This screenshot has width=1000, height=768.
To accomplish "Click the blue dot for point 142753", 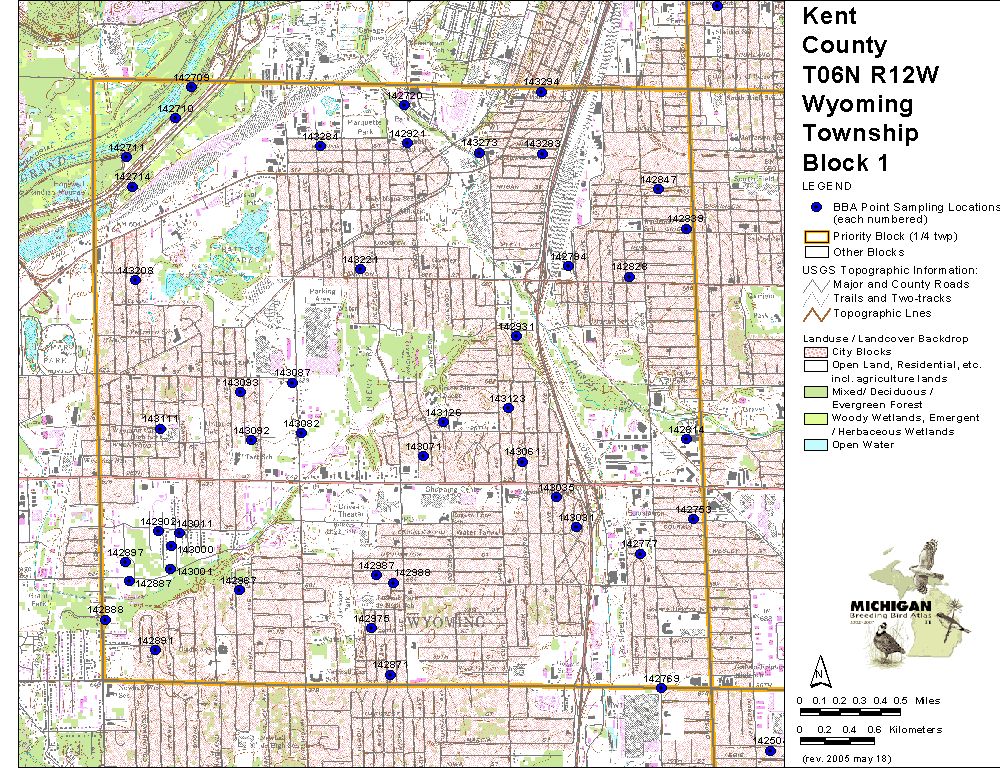I will (693, 519).
